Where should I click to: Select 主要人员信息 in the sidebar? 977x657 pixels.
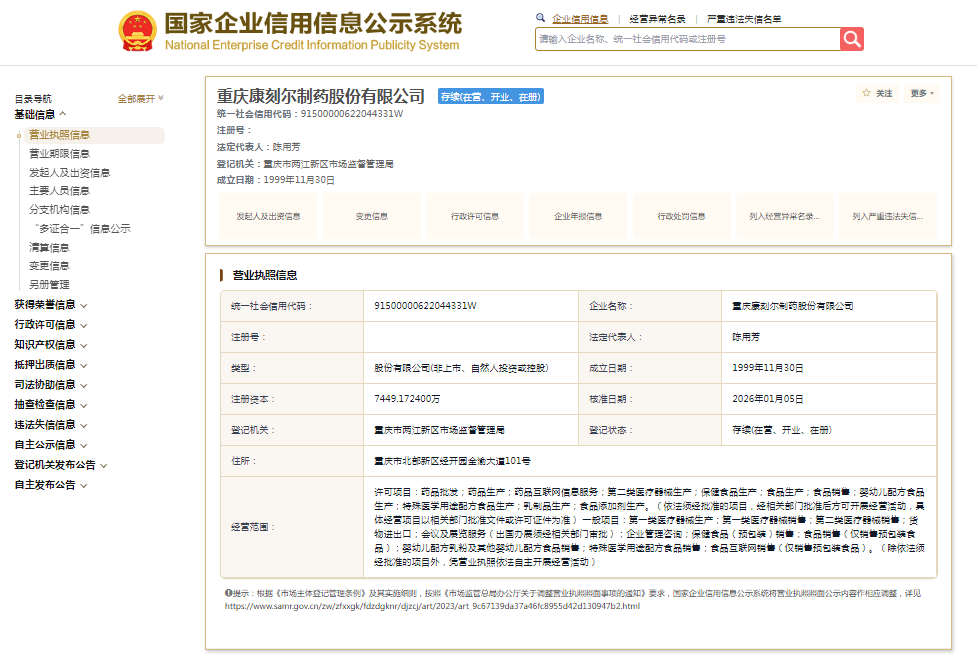coord(59,191)
